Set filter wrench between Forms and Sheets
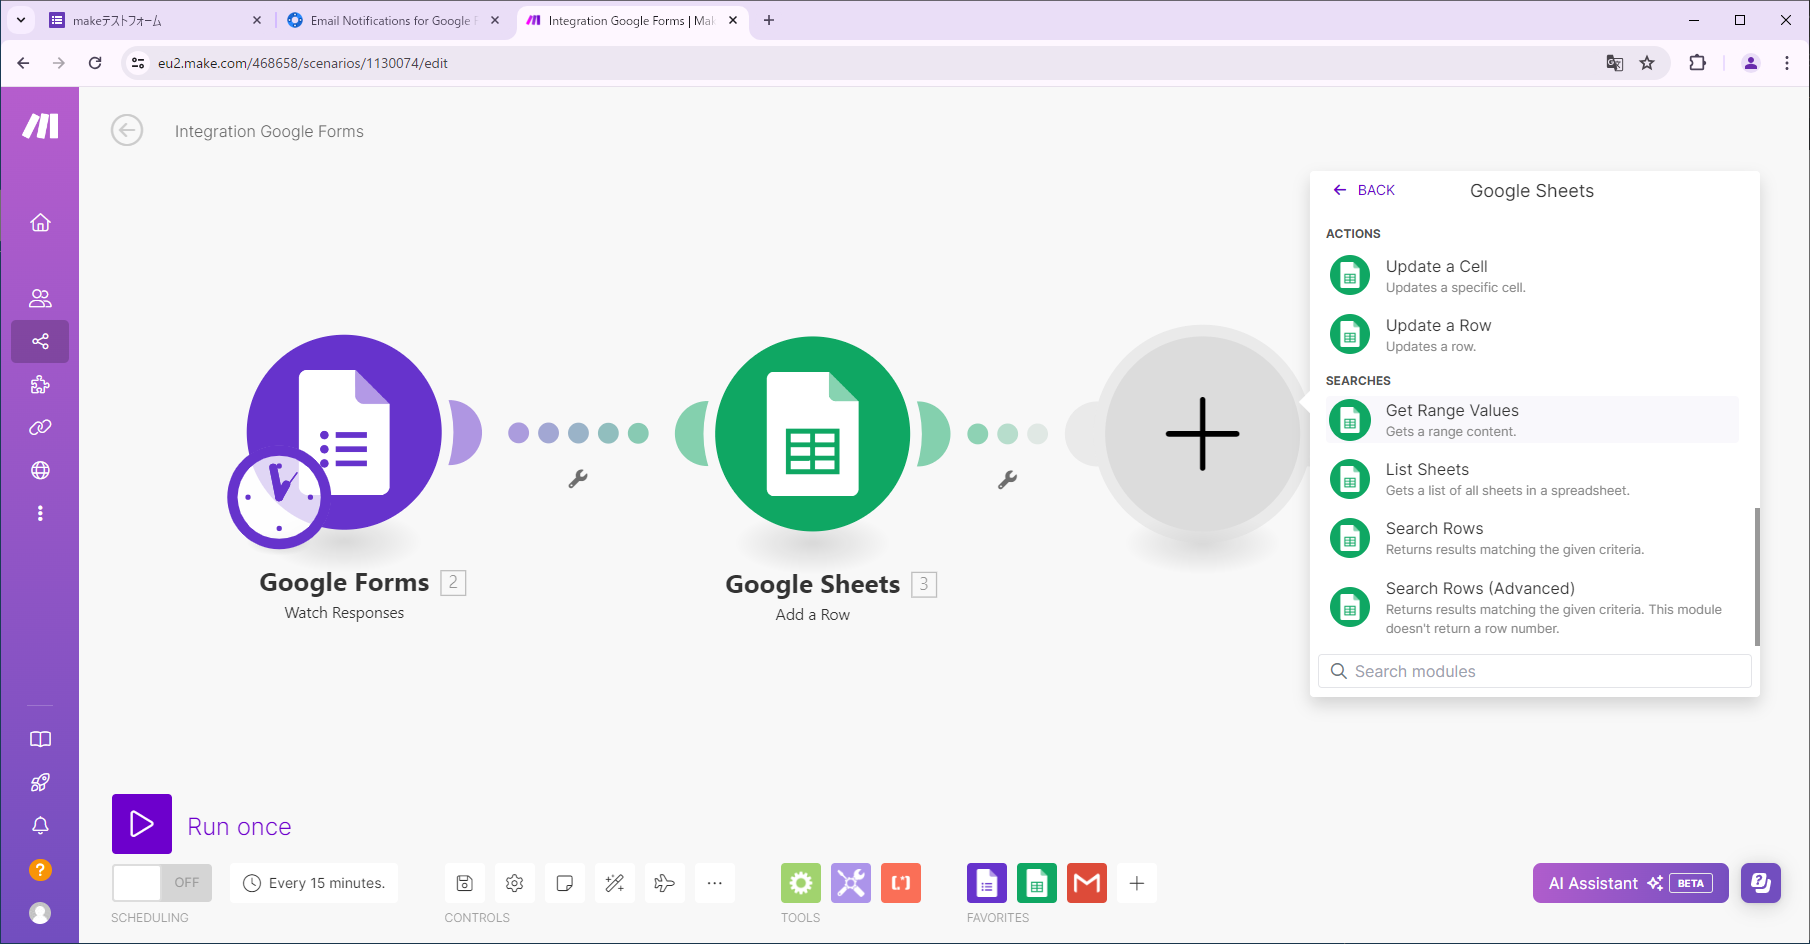This screenshot has width=1810, height=944. tap(578, 479)
